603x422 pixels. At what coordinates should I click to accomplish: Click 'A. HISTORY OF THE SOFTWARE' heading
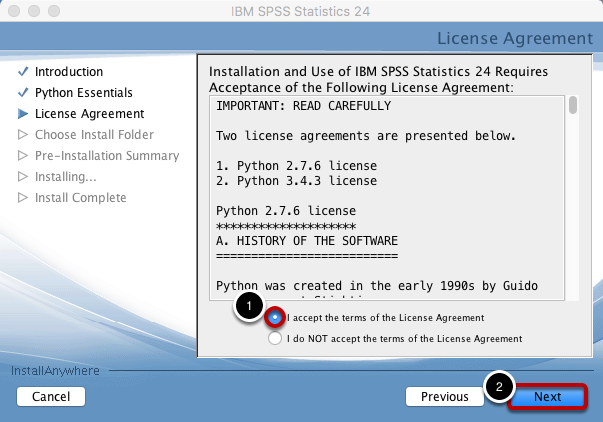point(307,241)
